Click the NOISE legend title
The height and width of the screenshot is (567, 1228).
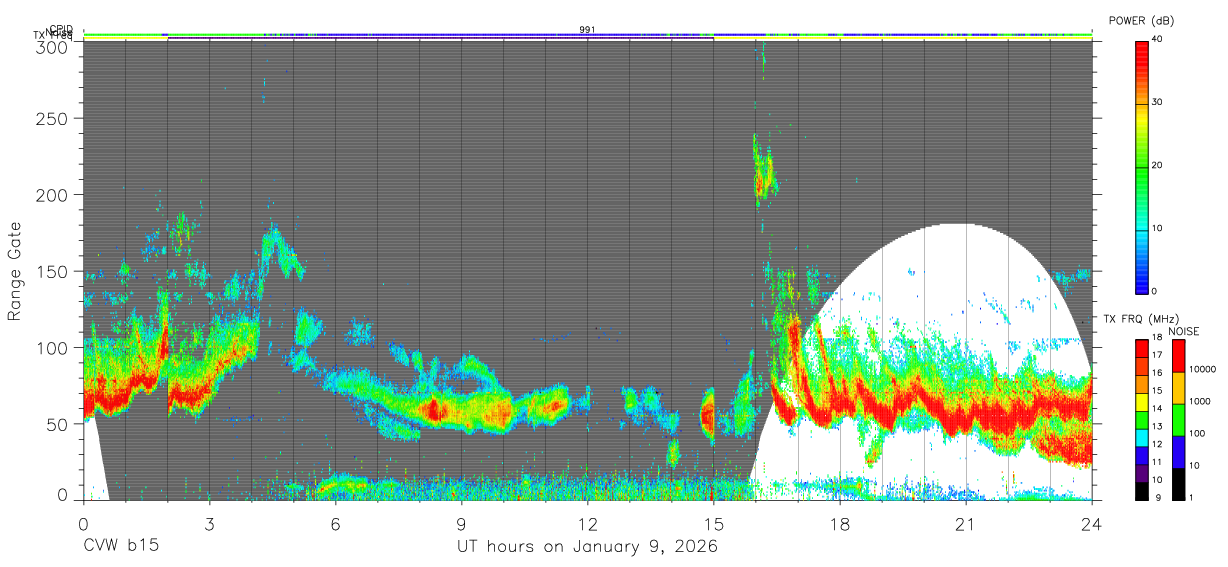pos(1183,331)
